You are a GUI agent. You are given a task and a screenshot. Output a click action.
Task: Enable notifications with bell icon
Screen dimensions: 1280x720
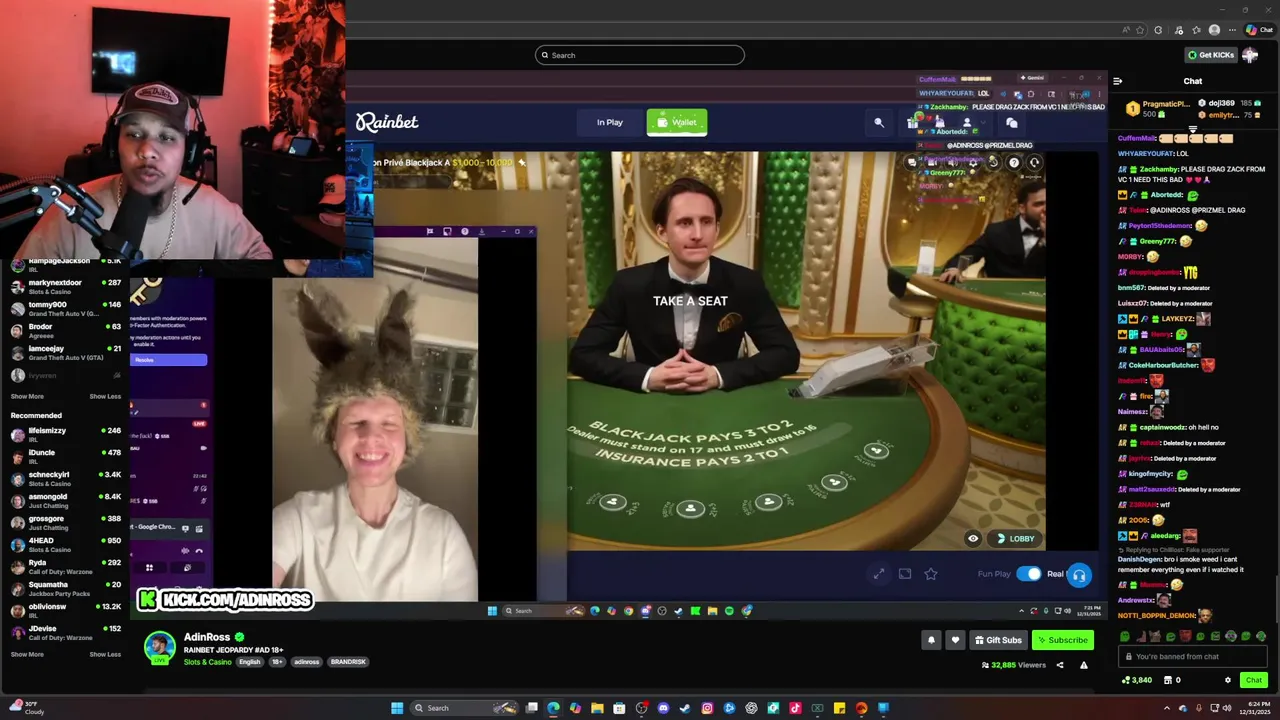tap(931, 640)
